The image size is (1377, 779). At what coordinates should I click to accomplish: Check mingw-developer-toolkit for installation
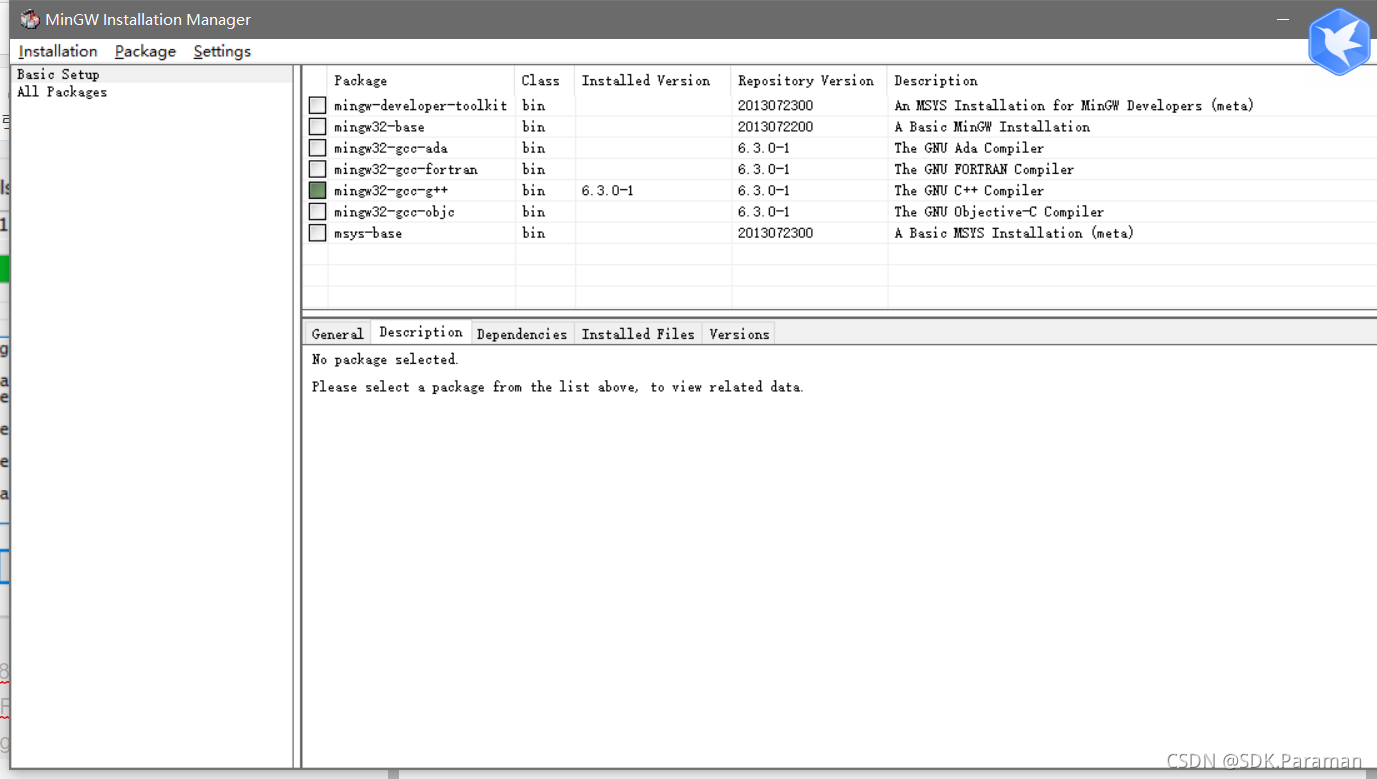pos(316,105)
